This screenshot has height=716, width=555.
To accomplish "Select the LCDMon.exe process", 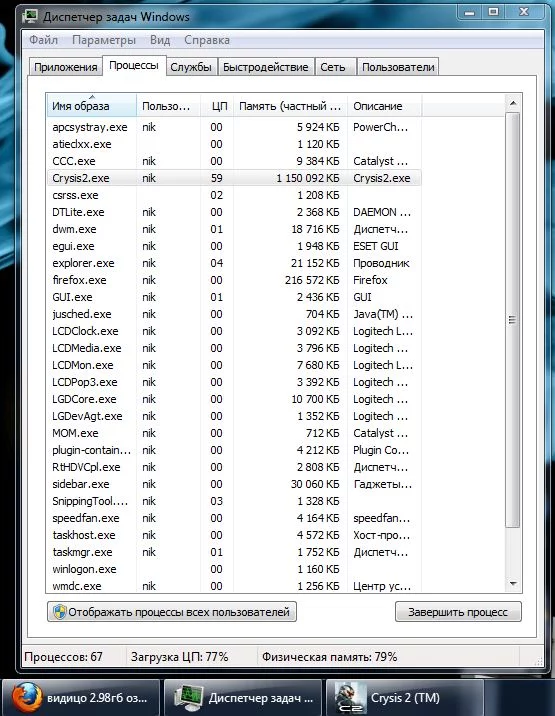I will point(234,365).
